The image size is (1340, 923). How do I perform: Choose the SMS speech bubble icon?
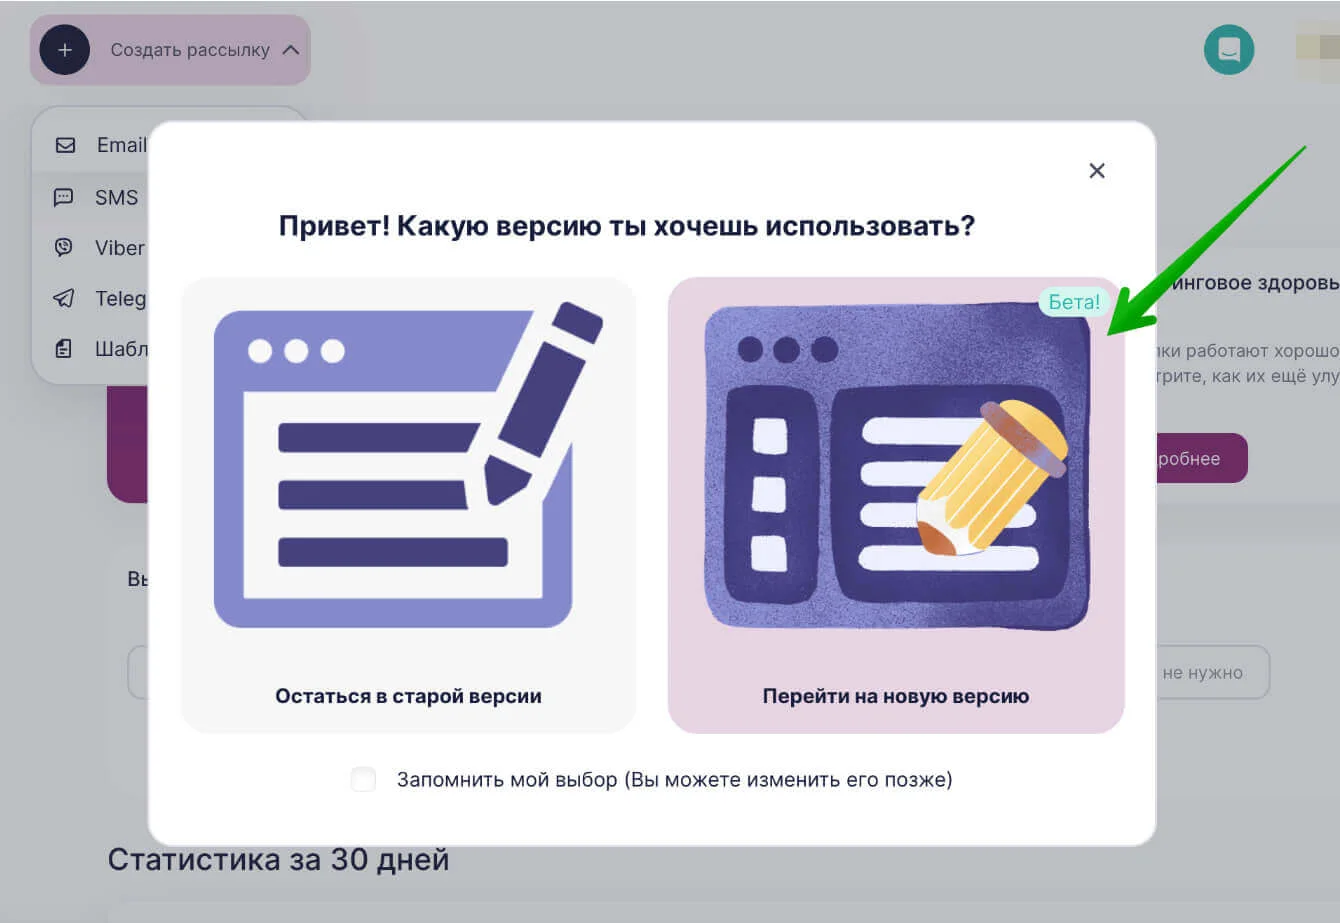(x=63, y=197)
